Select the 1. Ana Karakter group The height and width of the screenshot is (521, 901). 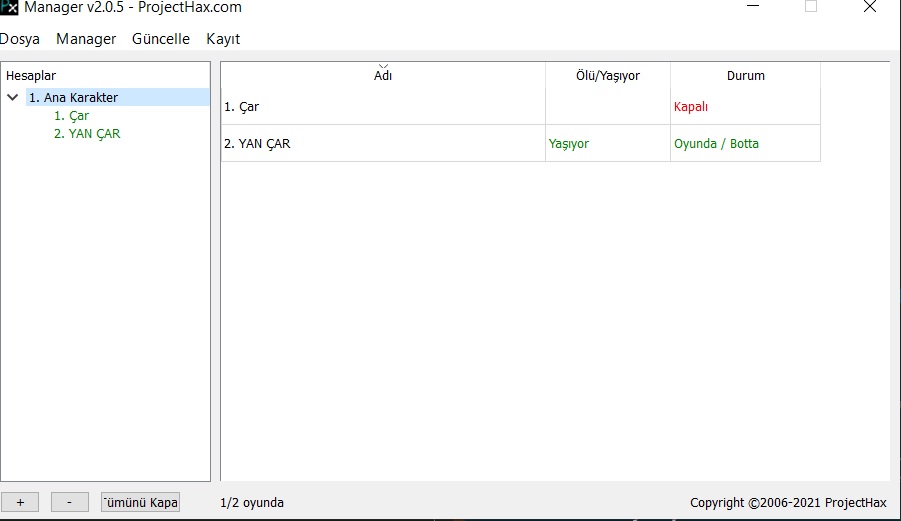(x=74, y=98)
